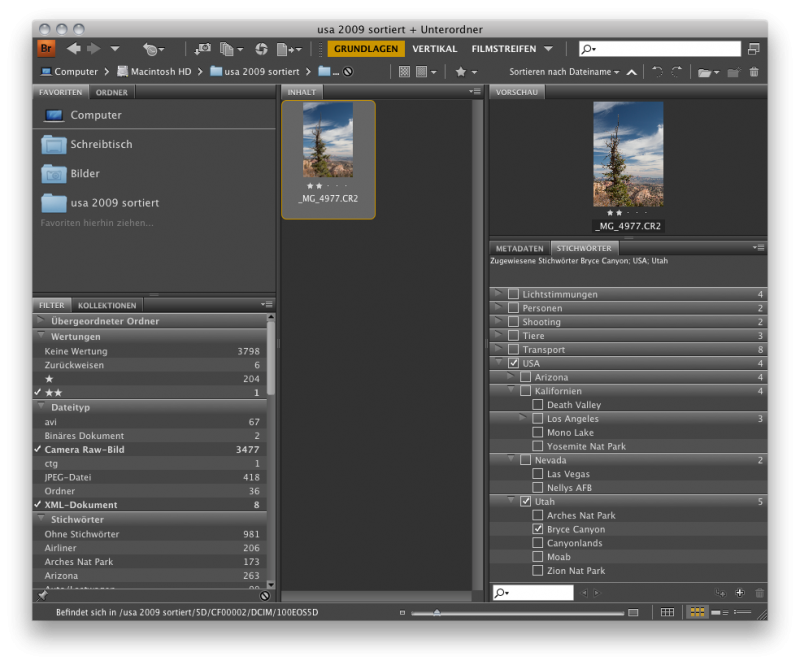Add new keyword plus icon
This screenshot has height=665, width=800.
740,593
